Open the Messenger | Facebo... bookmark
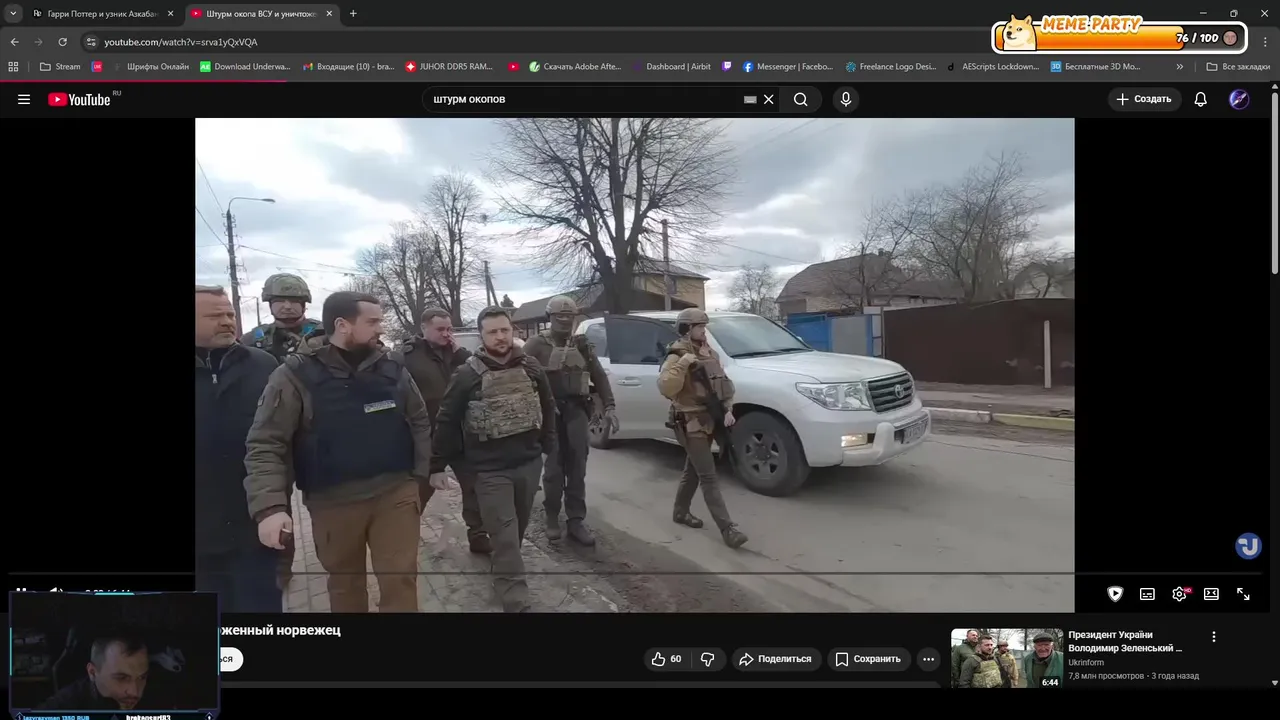This screenshot has height=720, width=1280. [x=787, y=67]
